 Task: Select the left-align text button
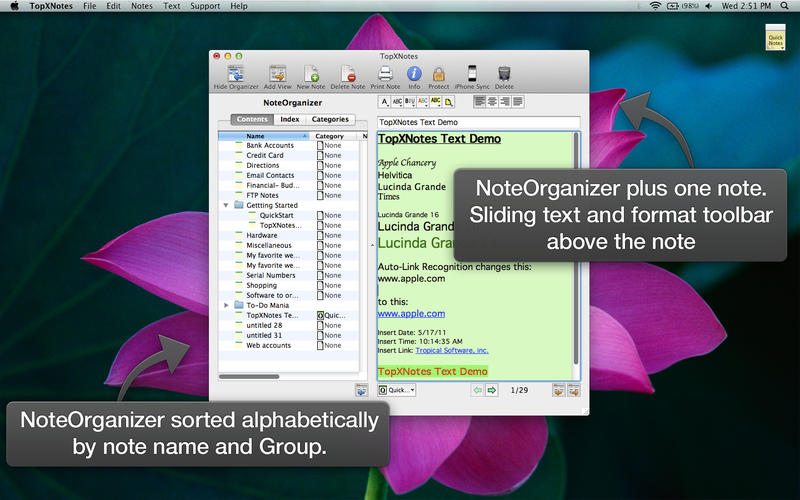[480, 101]
